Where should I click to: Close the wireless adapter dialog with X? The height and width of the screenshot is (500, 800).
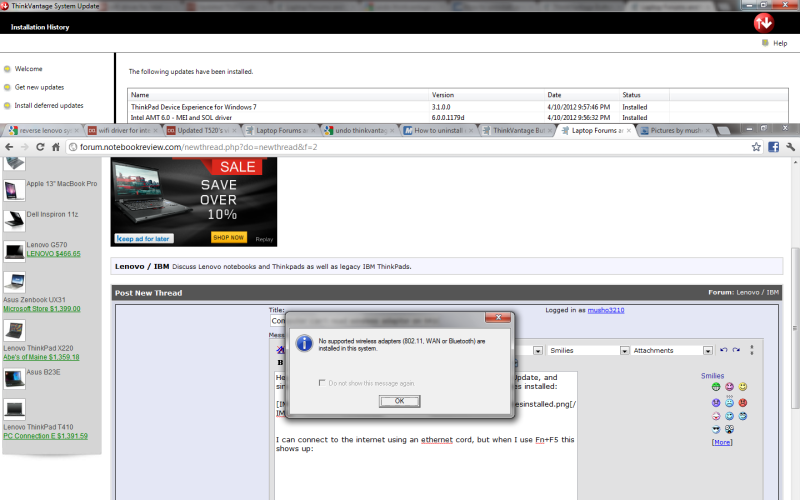498,317
